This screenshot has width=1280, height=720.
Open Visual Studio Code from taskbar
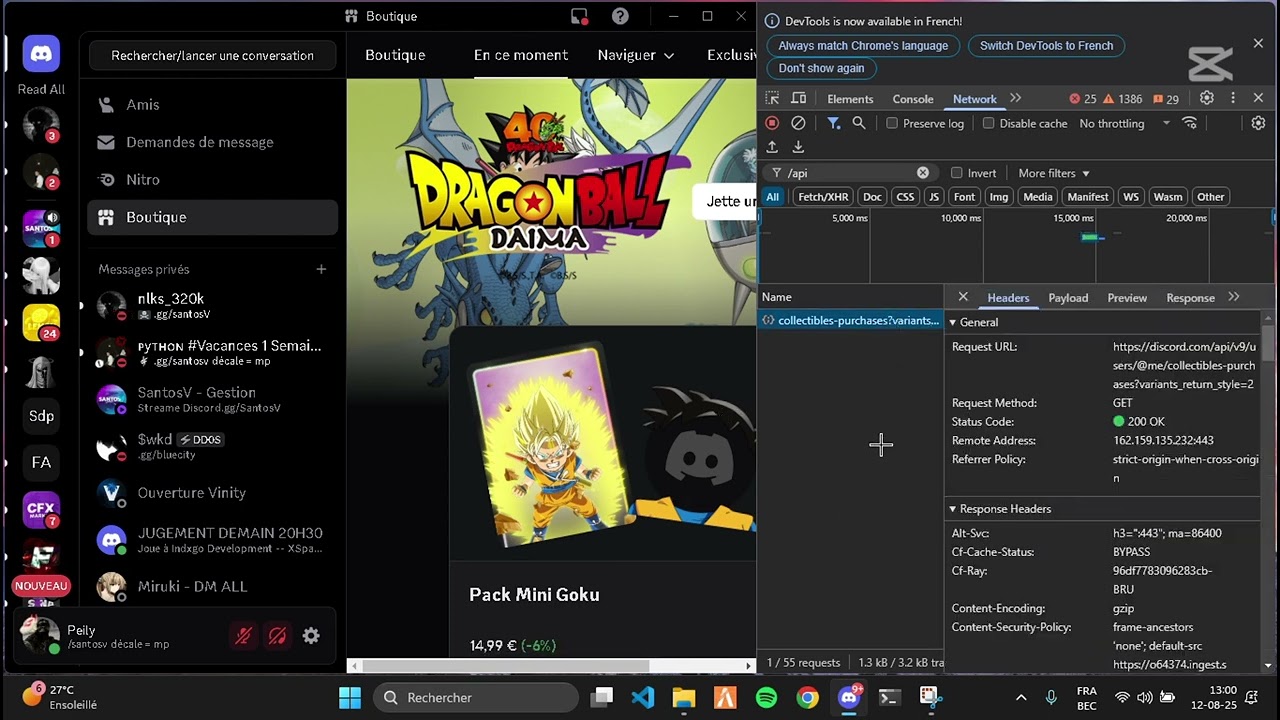(643, 698)
